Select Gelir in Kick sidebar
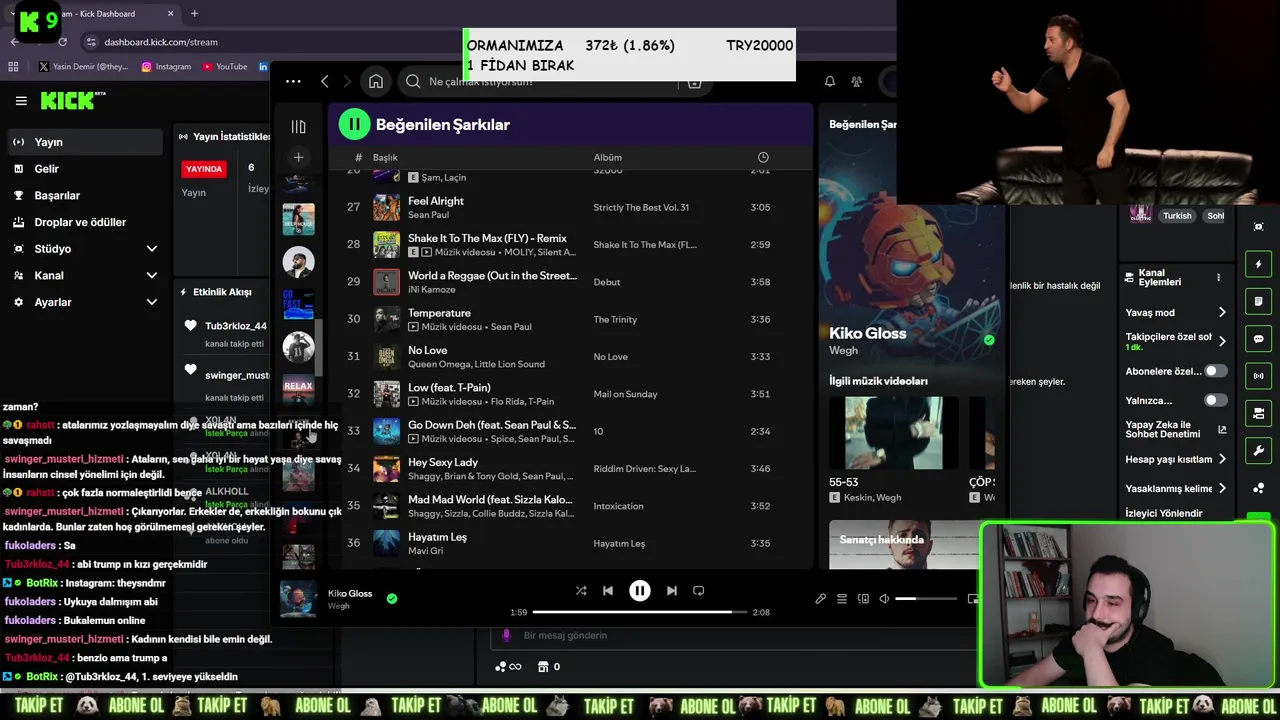 pos(84,169)
